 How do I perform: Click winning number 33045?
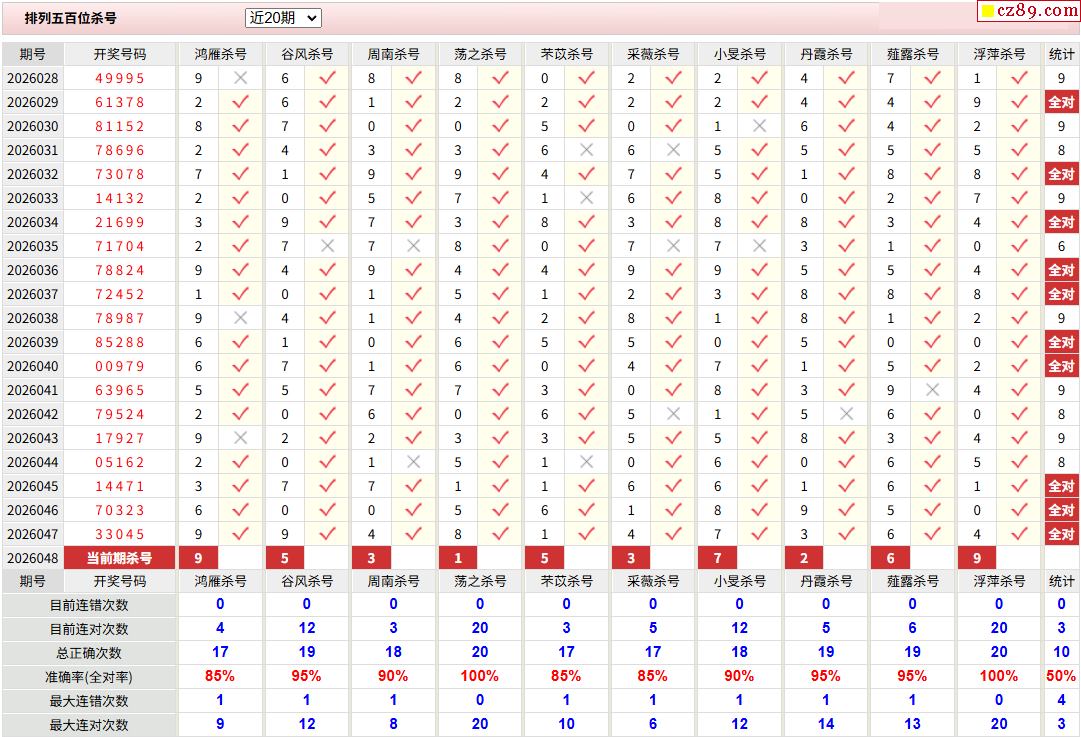(120, 534)
